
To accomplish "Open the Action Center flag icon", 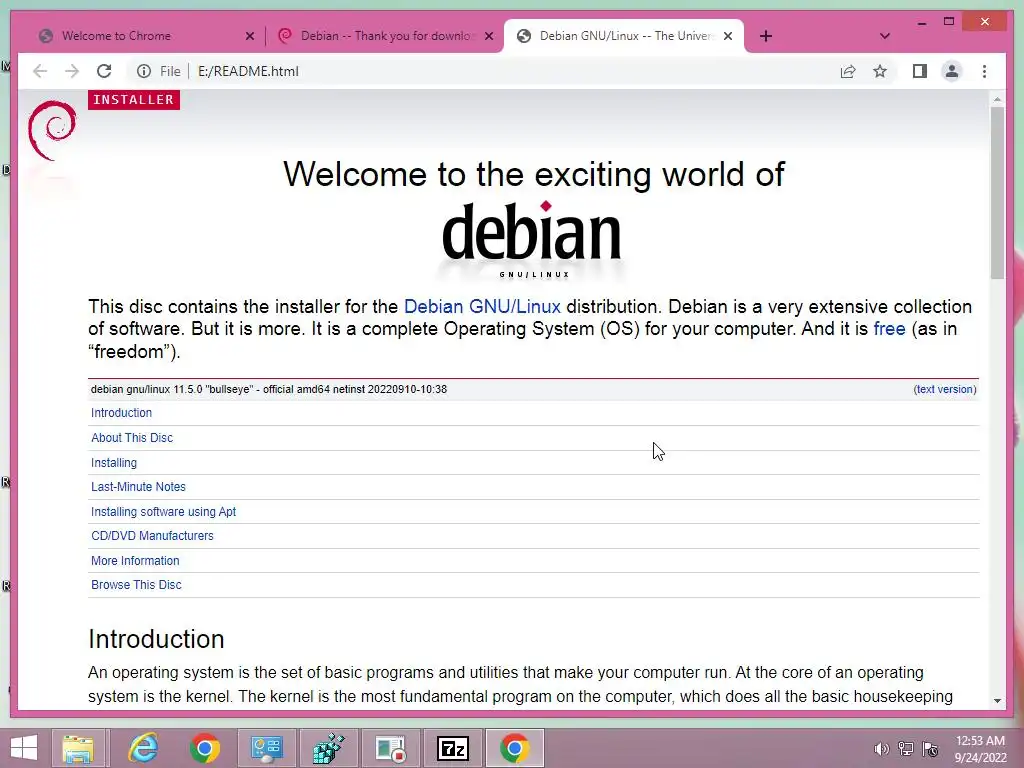I will tap(931, 749).
